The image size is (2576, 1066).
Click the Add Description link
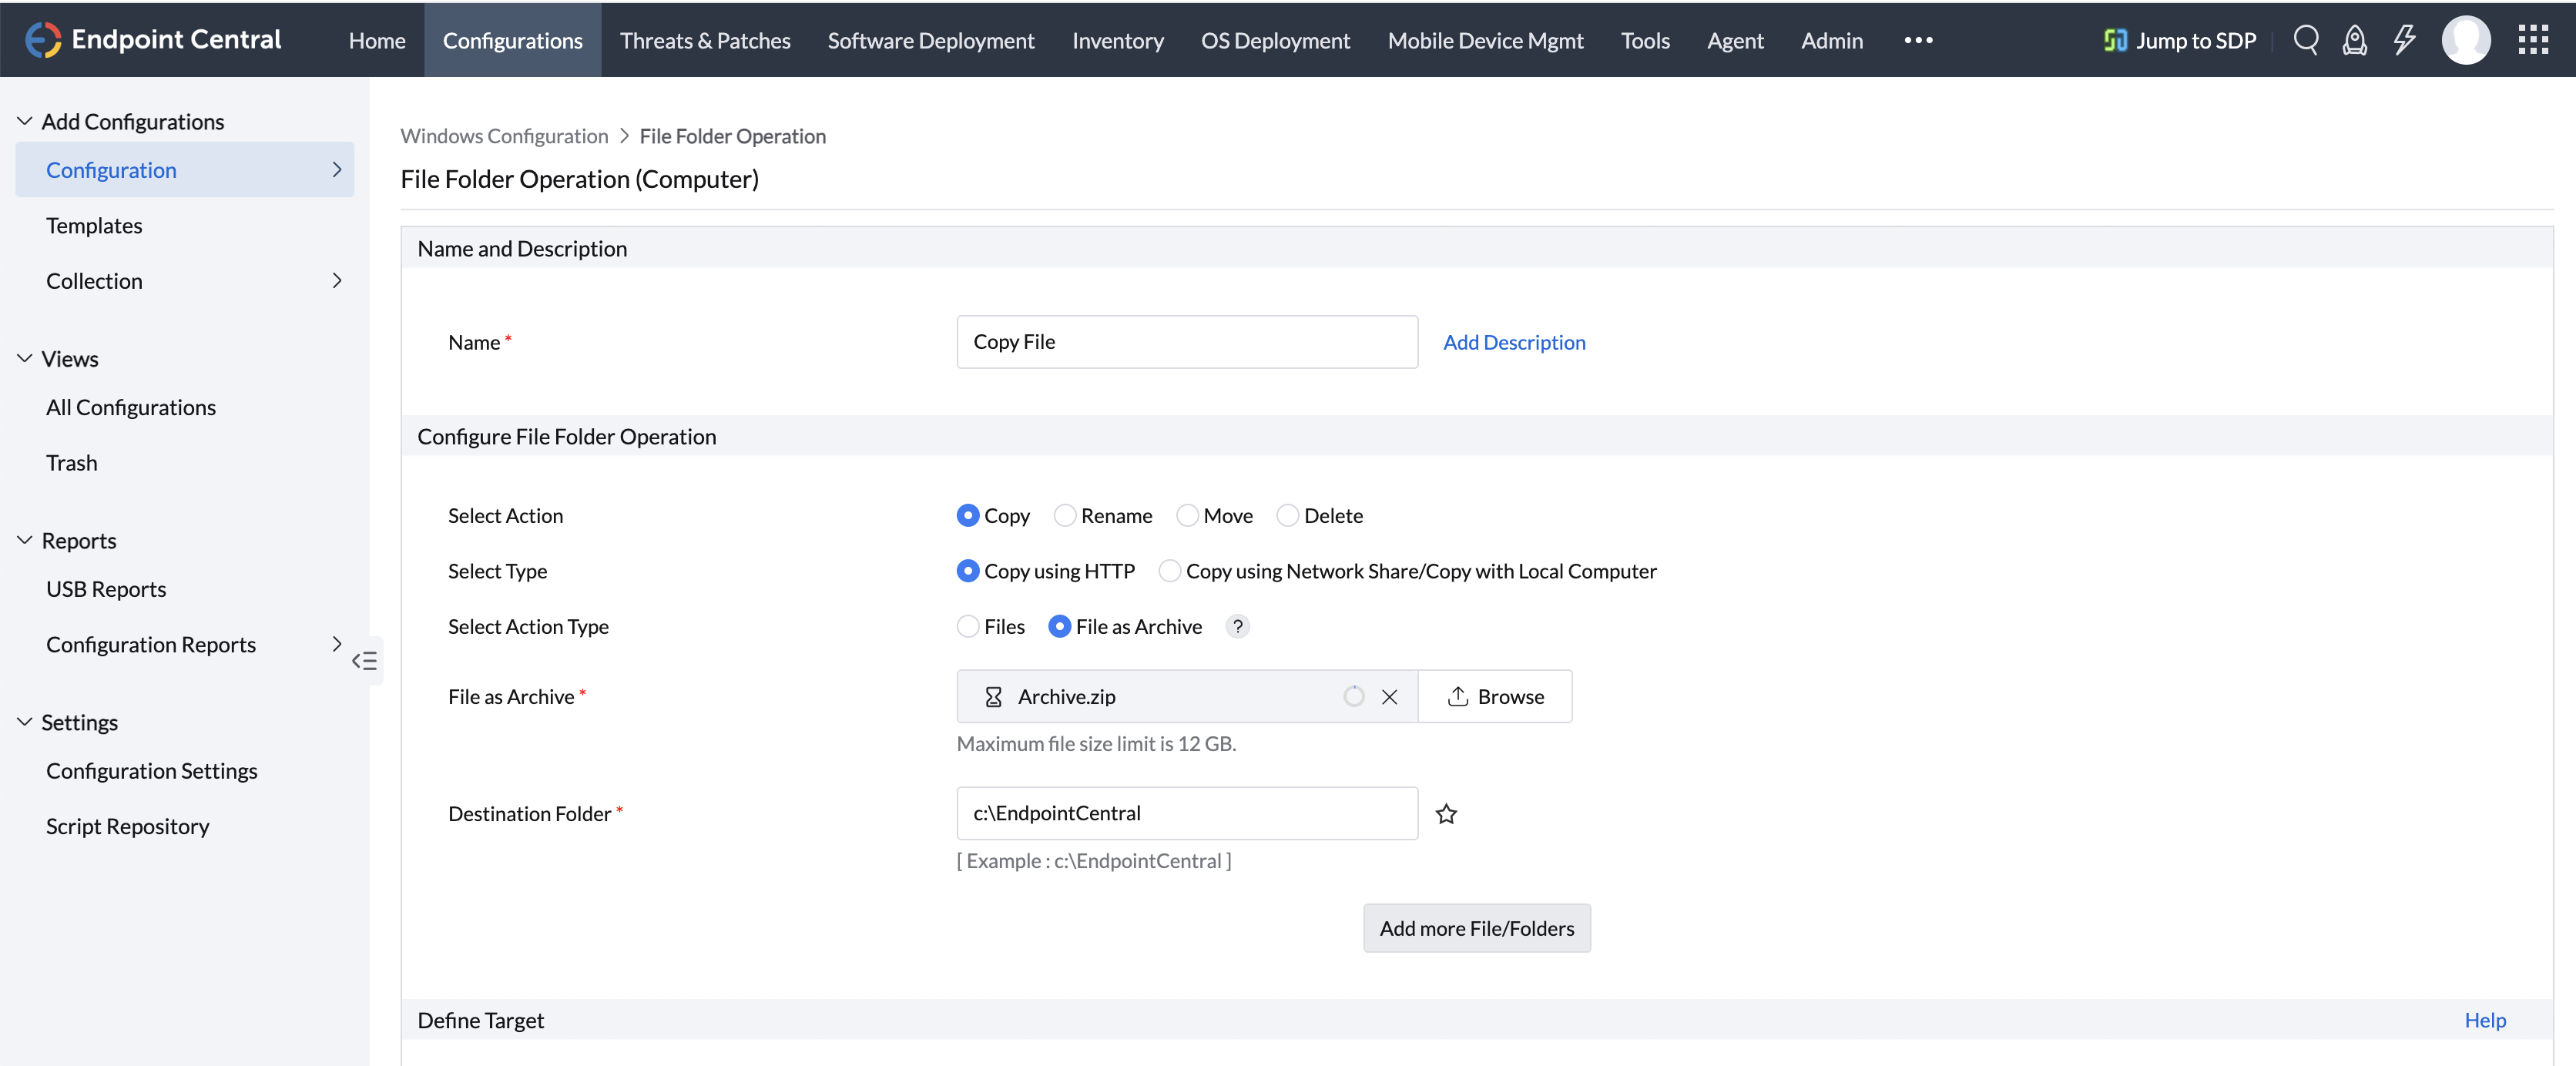pos(1513,342)
